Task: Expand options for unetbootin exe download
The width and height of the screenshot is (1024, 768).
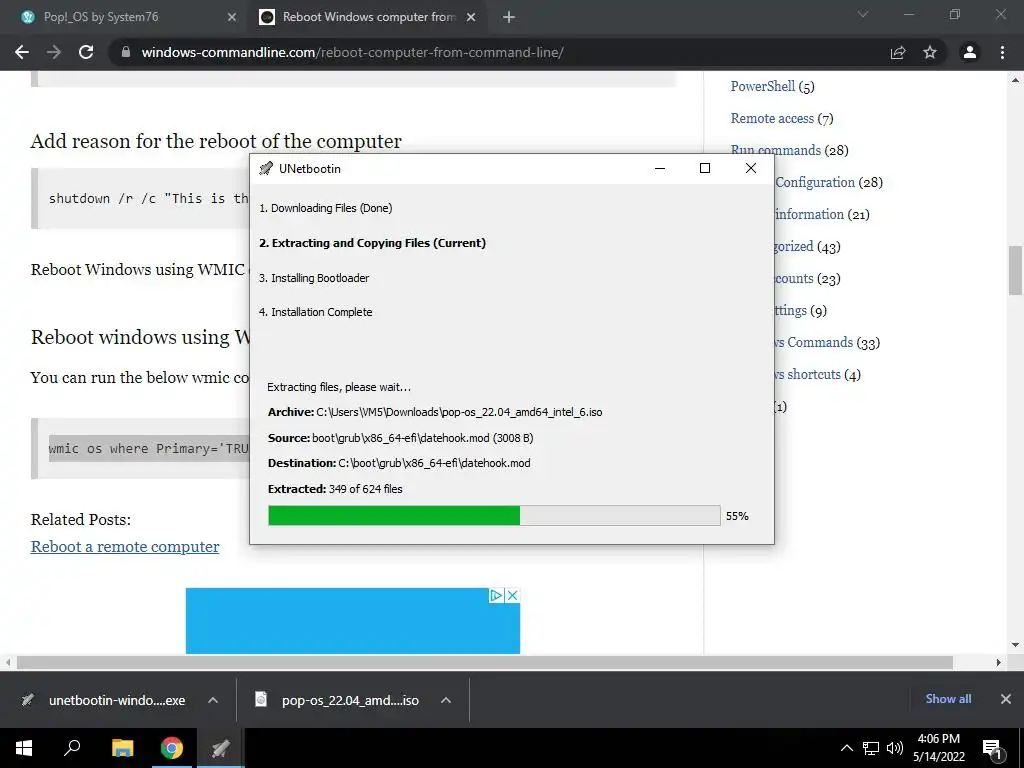Action: 213,700
